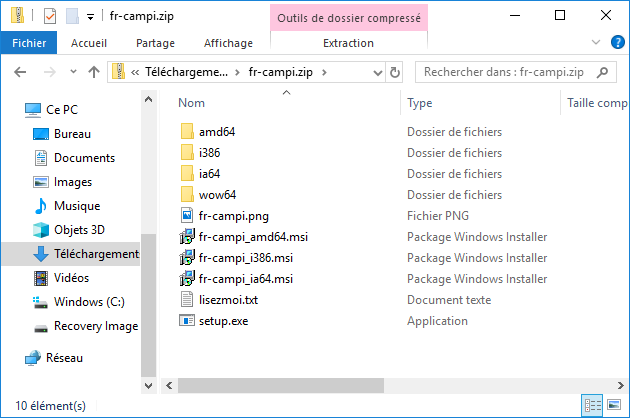
Task: Open the Affichage ribbon tab
Action: (x=228, y=43)
